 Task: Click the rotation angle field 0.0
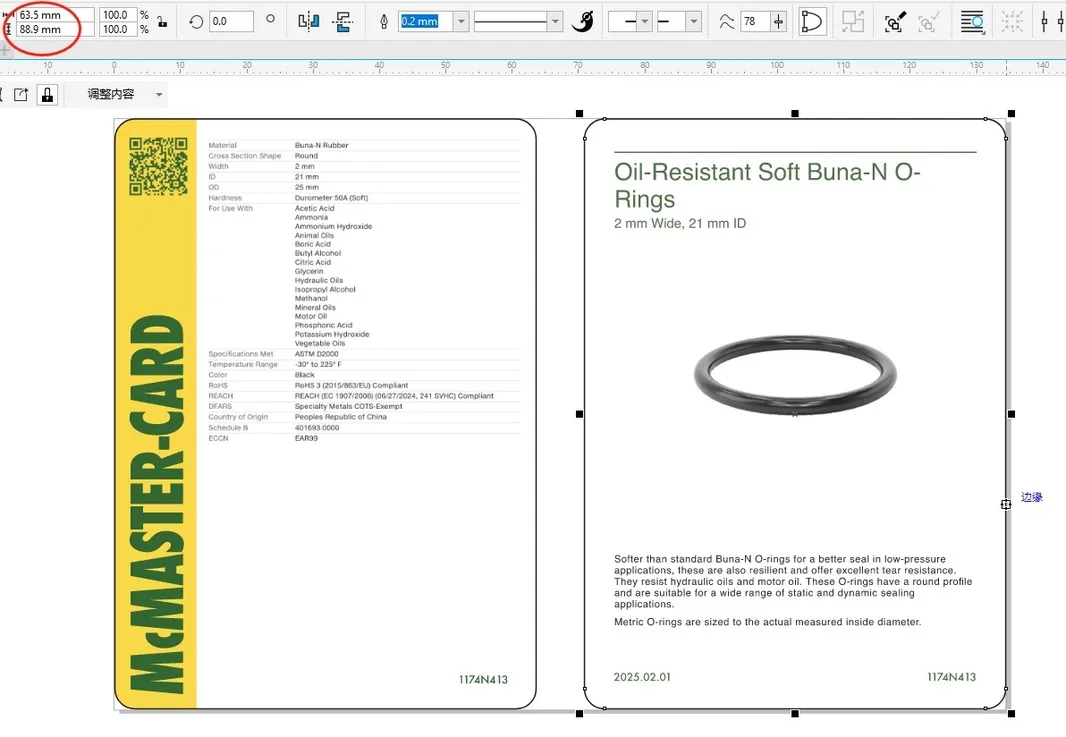pyautogui.click(x=231, y=22)
